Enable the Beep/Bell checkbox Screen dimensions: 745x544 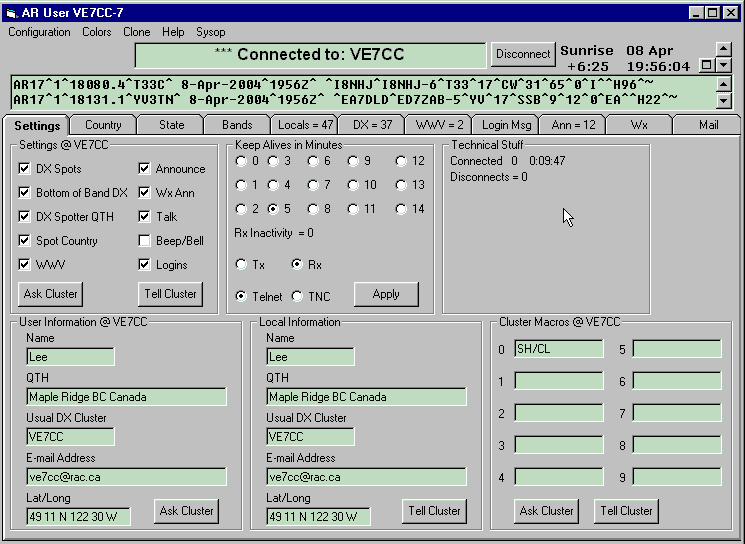coord(145,241)
